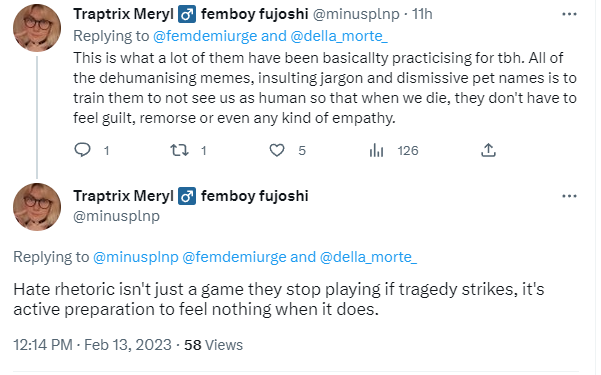Click the 58 Views count
Viewport: 601px width, 375px height.
213,345
